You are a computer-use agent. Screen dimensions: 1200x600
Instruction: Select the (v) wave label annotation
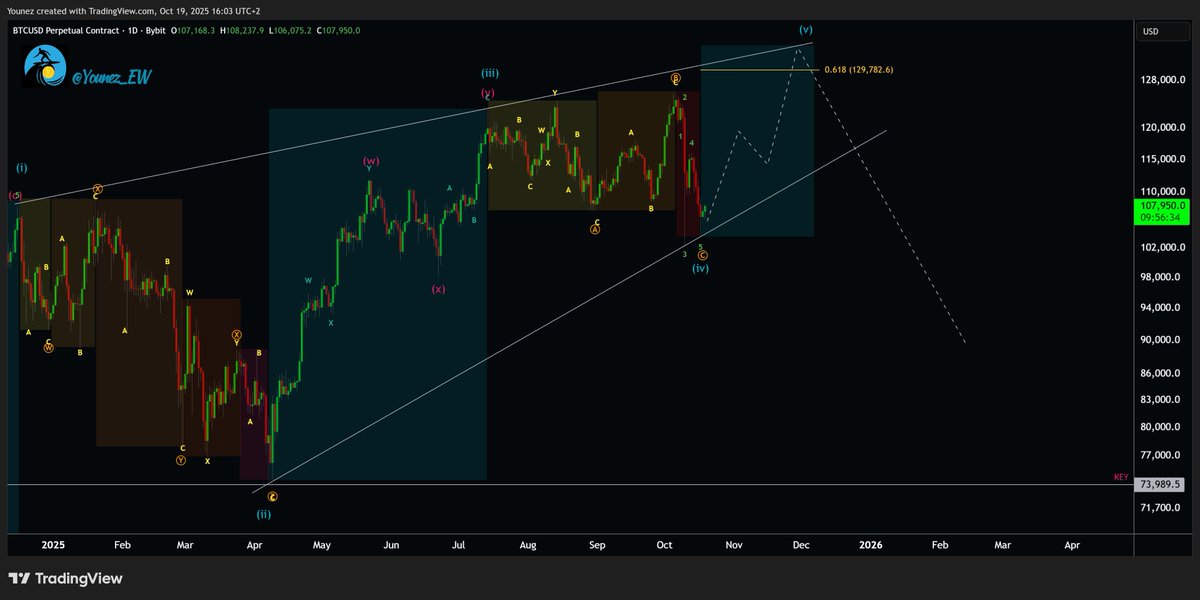tap(804, 30)
